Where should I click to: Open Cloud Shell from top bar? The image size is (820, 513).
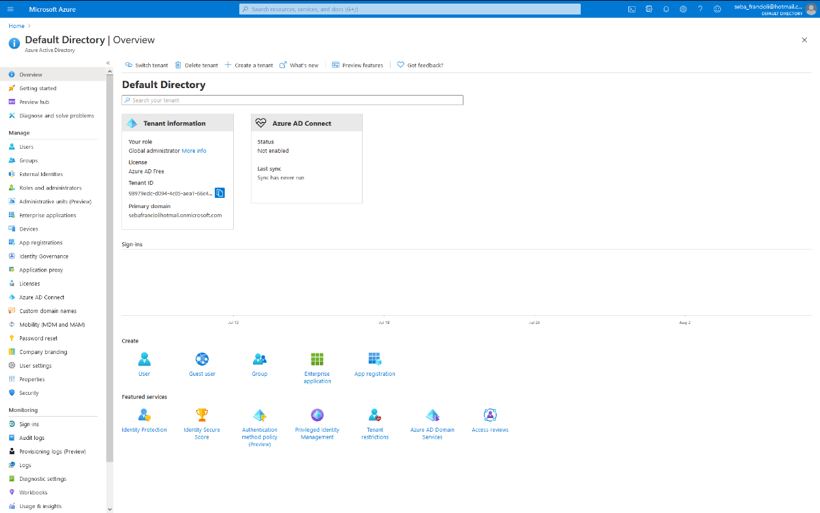coord(632,9)
